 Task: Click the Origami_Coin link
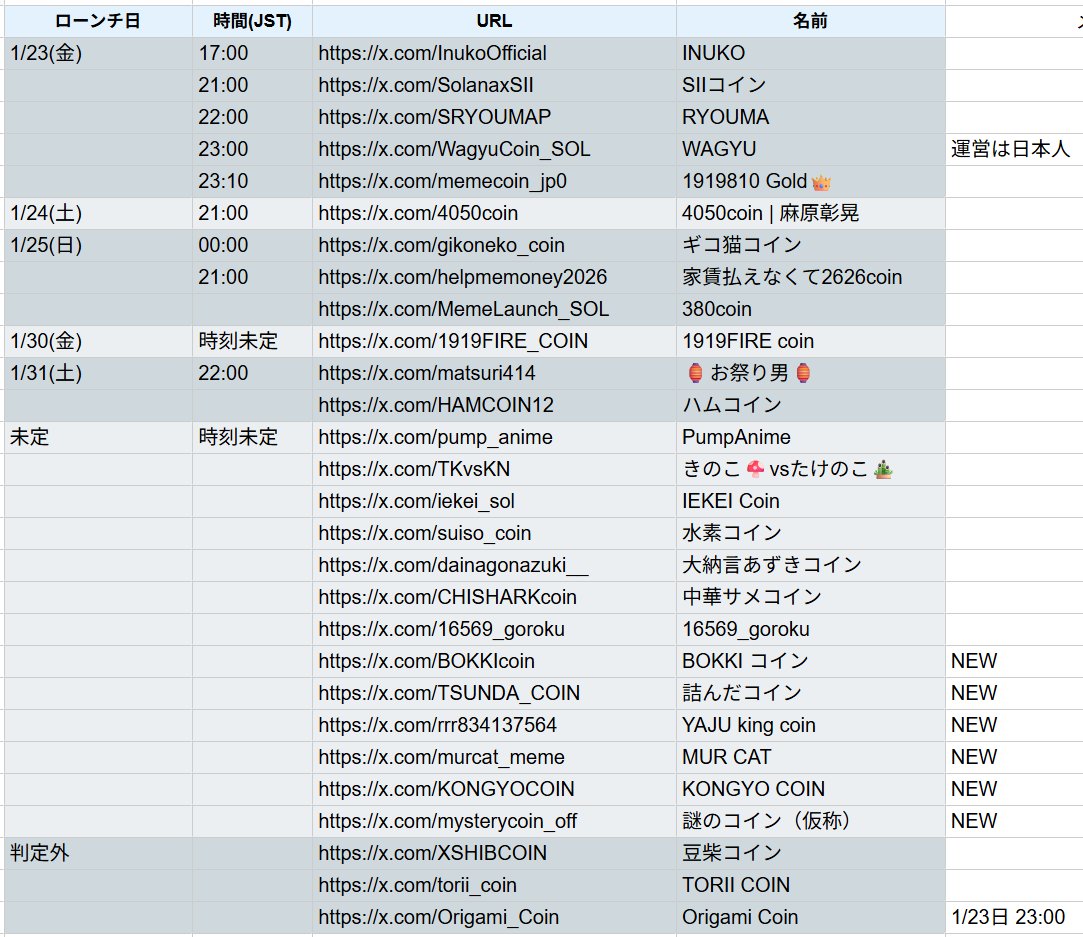[x=439, y=917]
